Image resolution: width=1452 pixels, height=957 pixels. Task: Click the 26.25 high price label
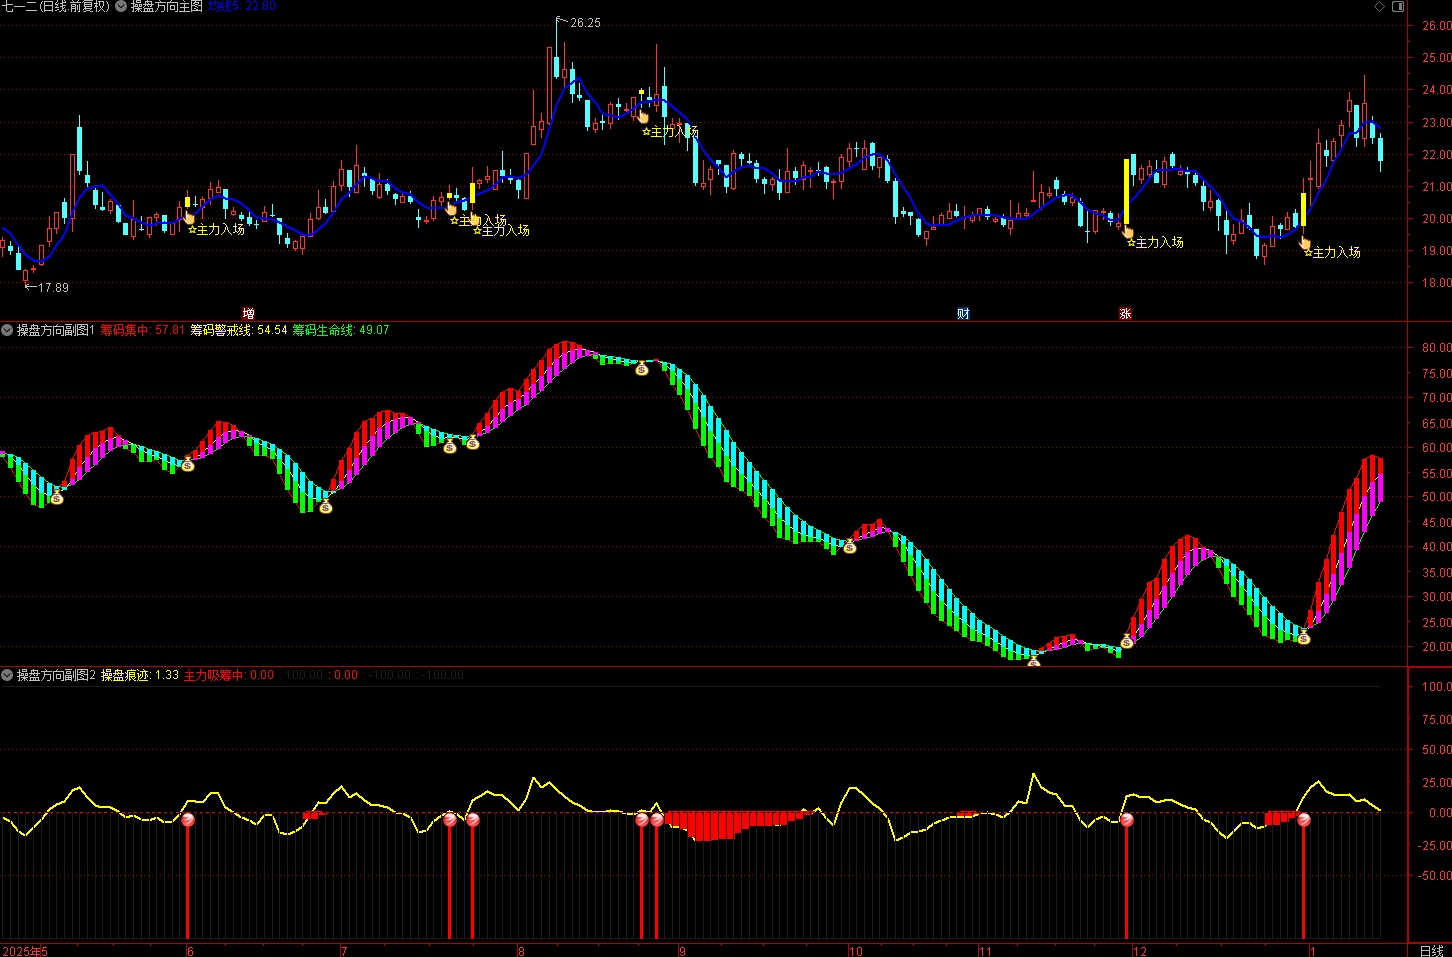(585, 23)
